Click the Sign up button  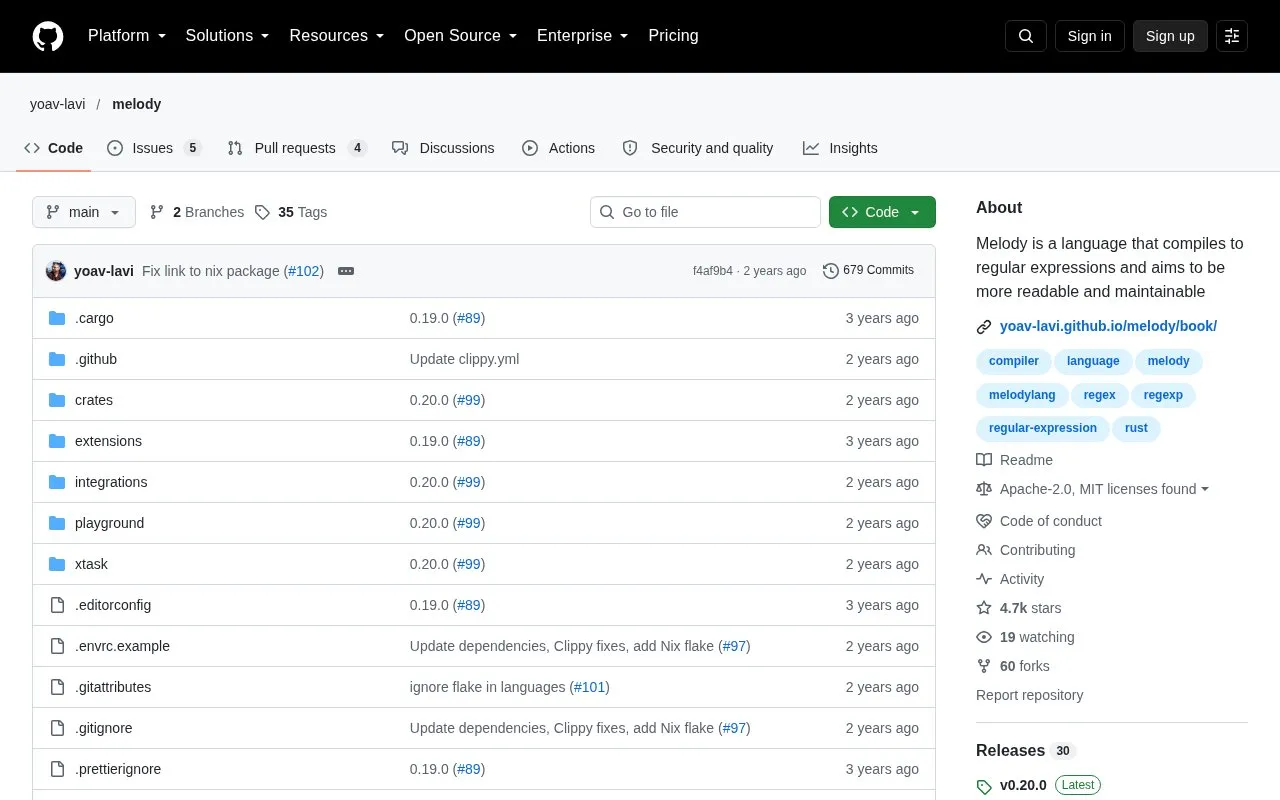(1170, 36)
